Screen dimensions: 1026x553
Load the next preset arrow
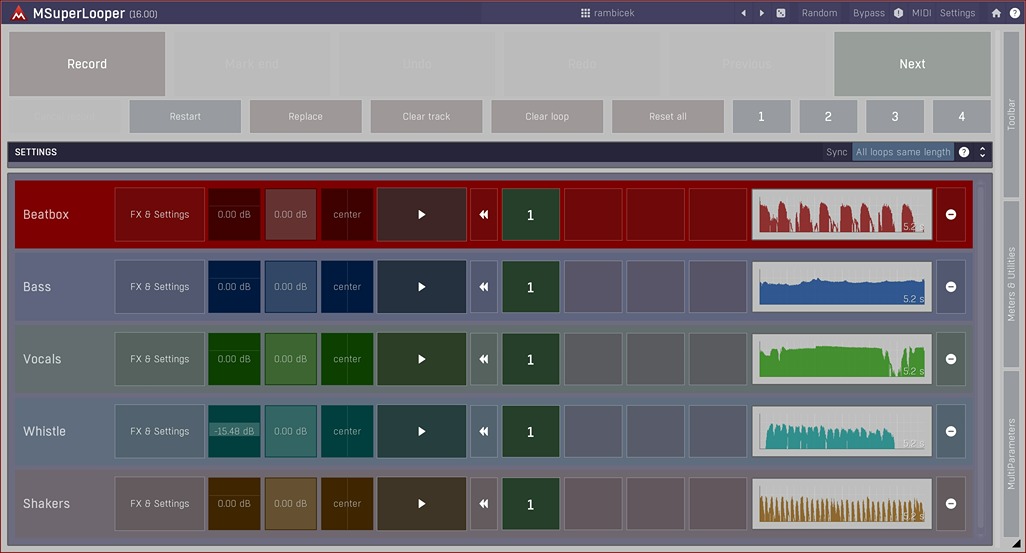761,13
